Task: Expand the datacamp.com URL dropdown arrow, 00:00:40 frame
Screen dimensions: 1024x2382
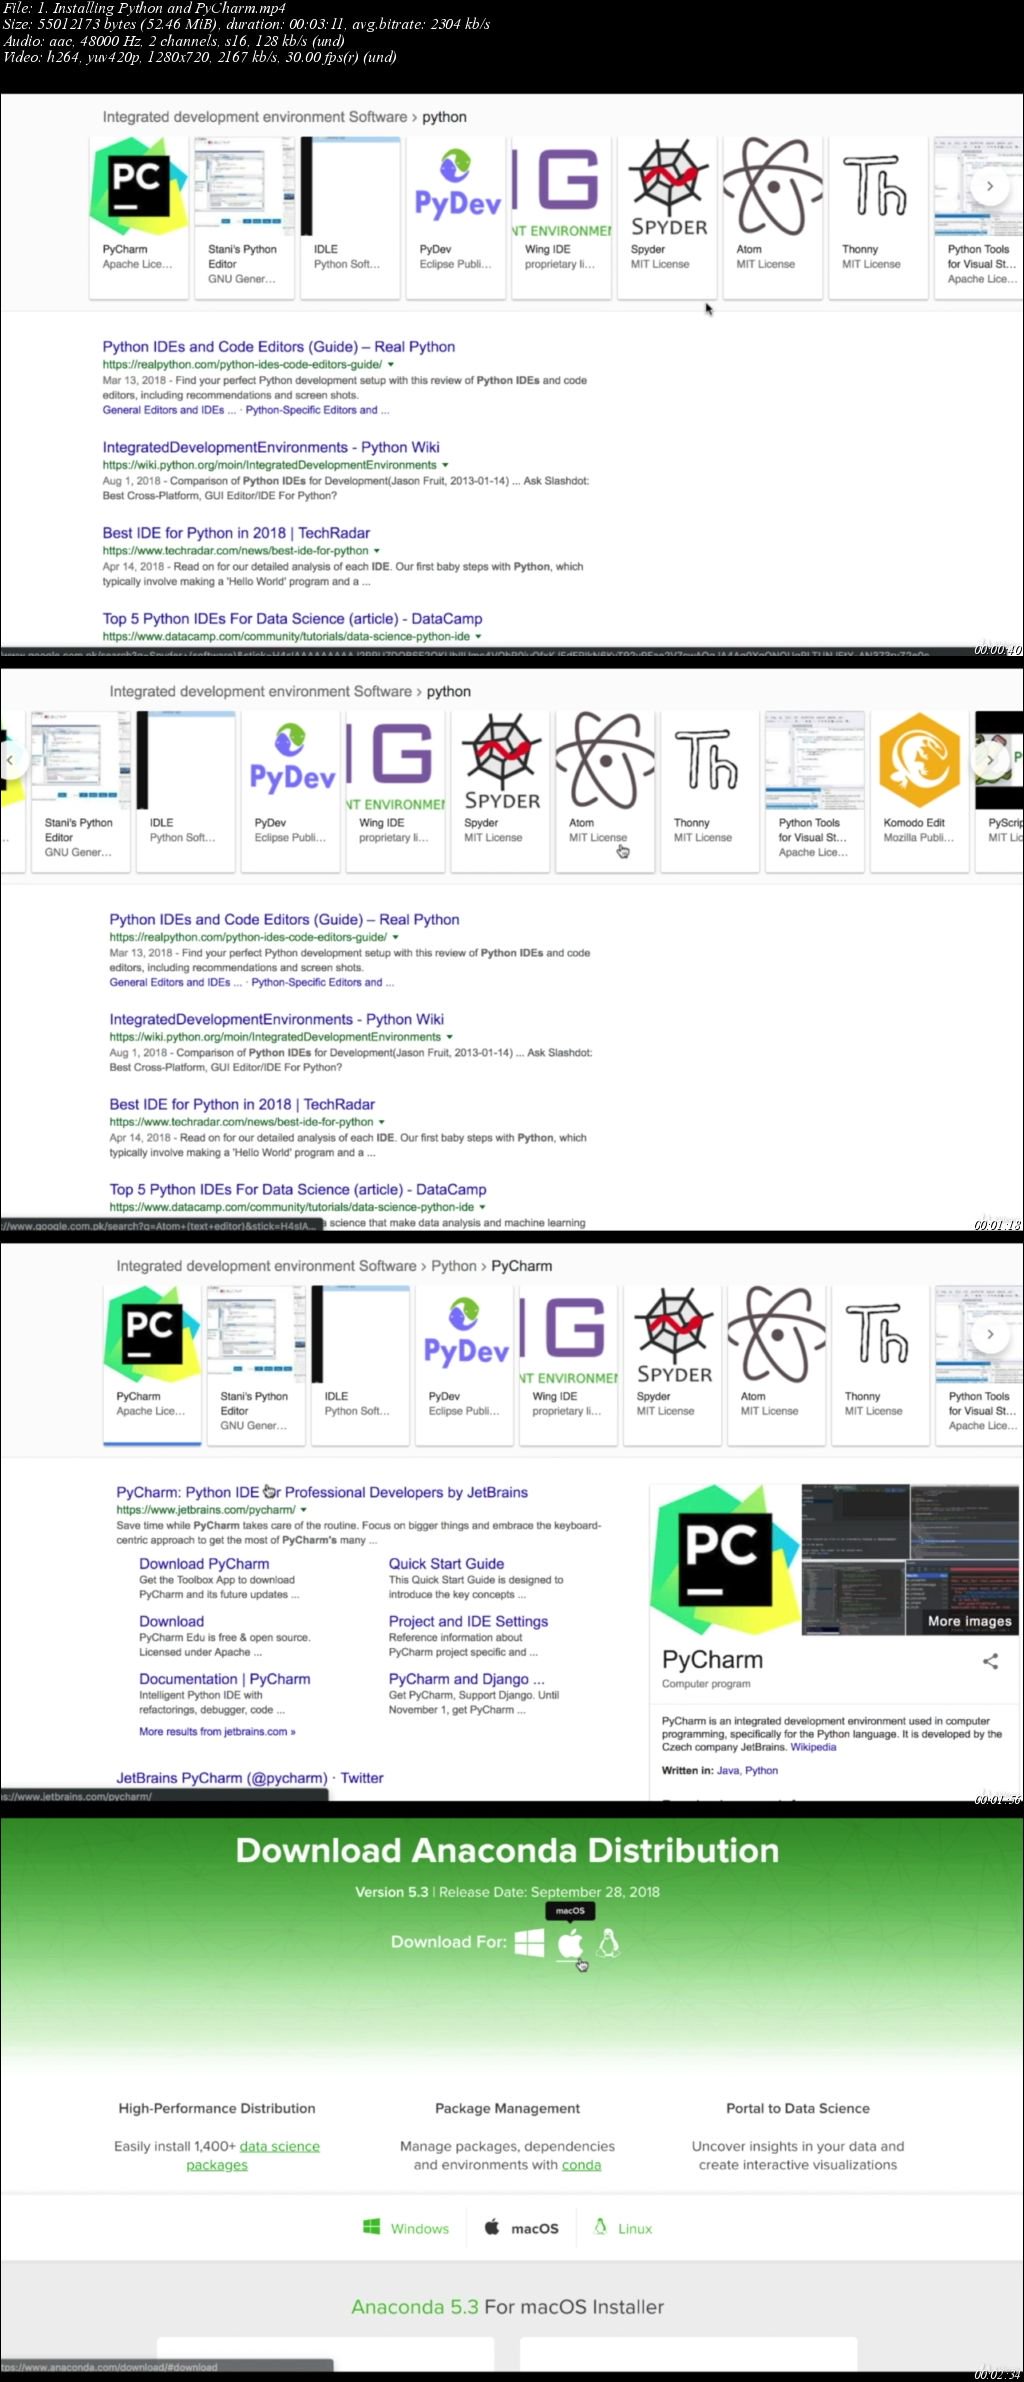Action: click(478, 637)
